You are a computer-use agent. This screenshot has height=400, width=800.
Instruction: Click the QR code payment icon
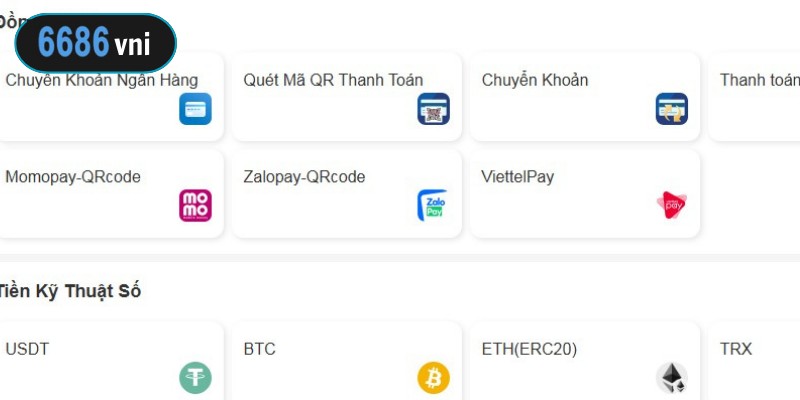(434, 109)
